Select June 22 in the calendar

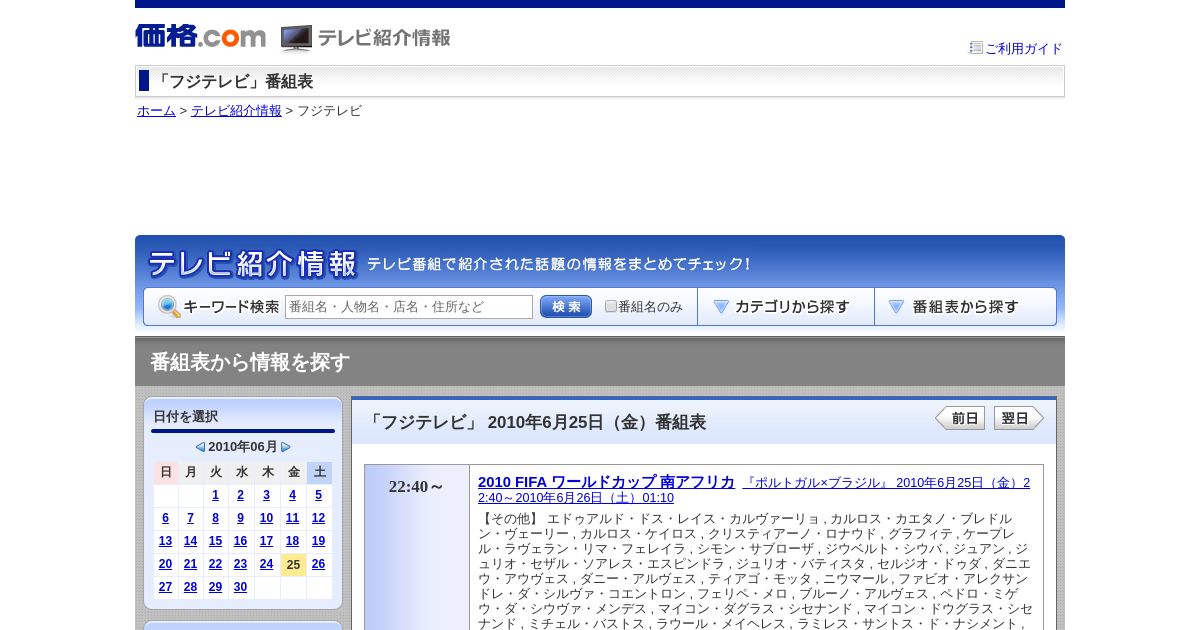point(215,564)
